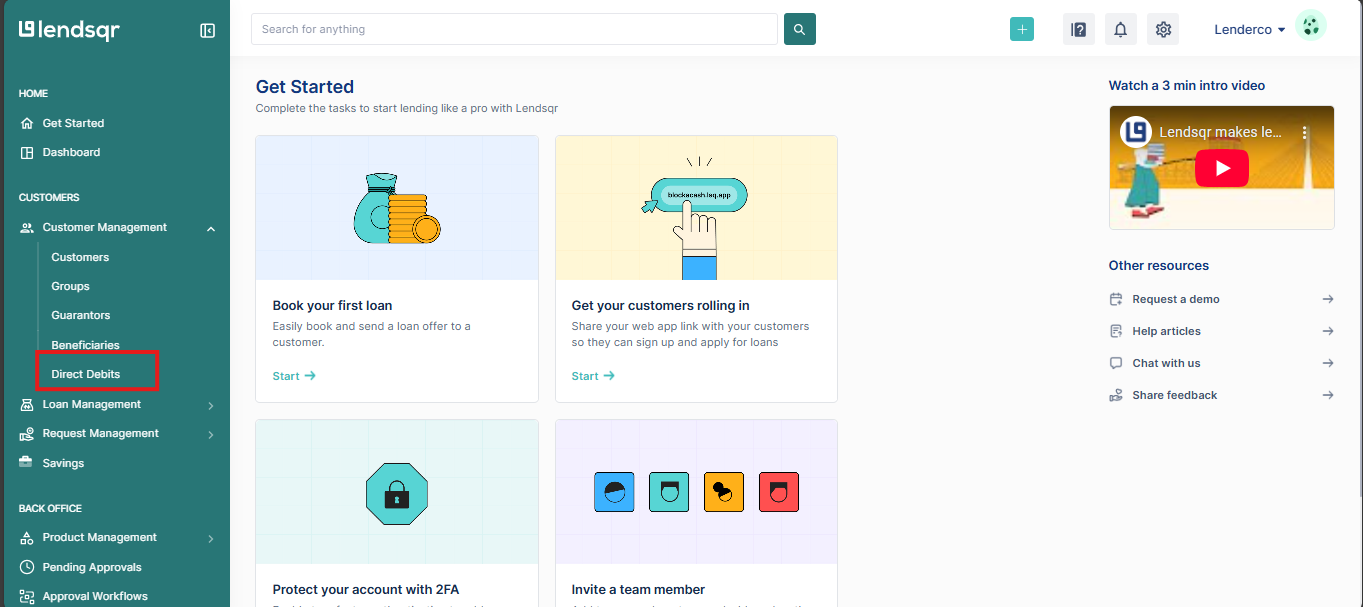Expand the Loan Management chevron
1363x607 pixels.
211,406
